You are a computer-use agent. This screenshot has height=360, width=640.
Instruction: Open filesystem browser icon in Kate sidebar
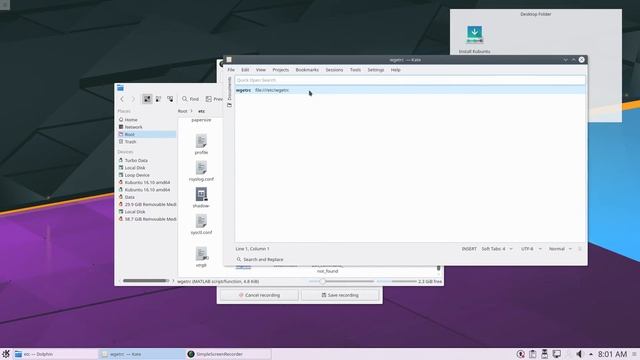pyautogui.click(x=229, y=105)
